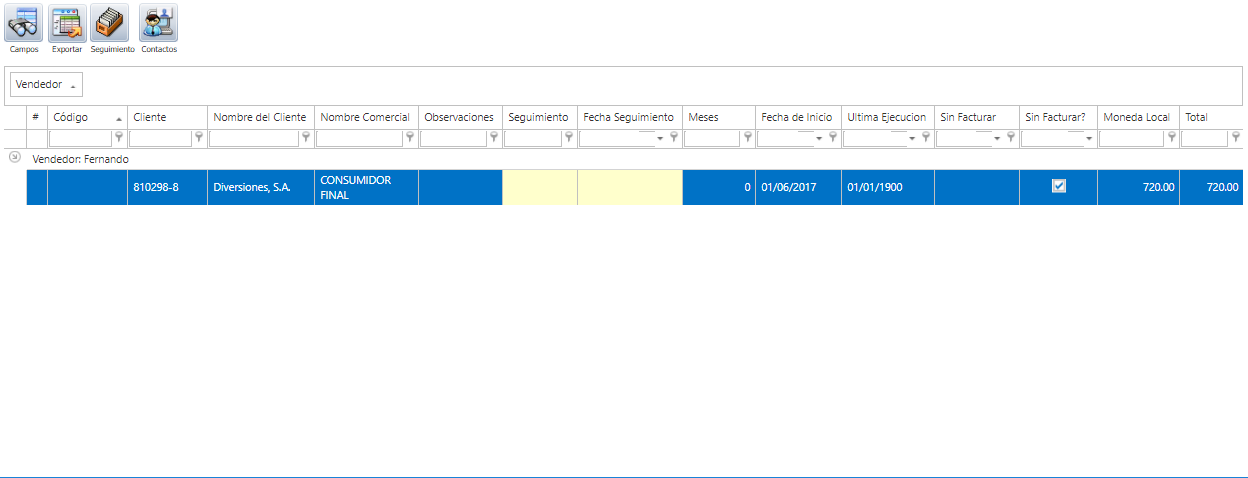Collapse the Vendedor: Fernando group
This screenshot has height=478, width=1248.
14,158
